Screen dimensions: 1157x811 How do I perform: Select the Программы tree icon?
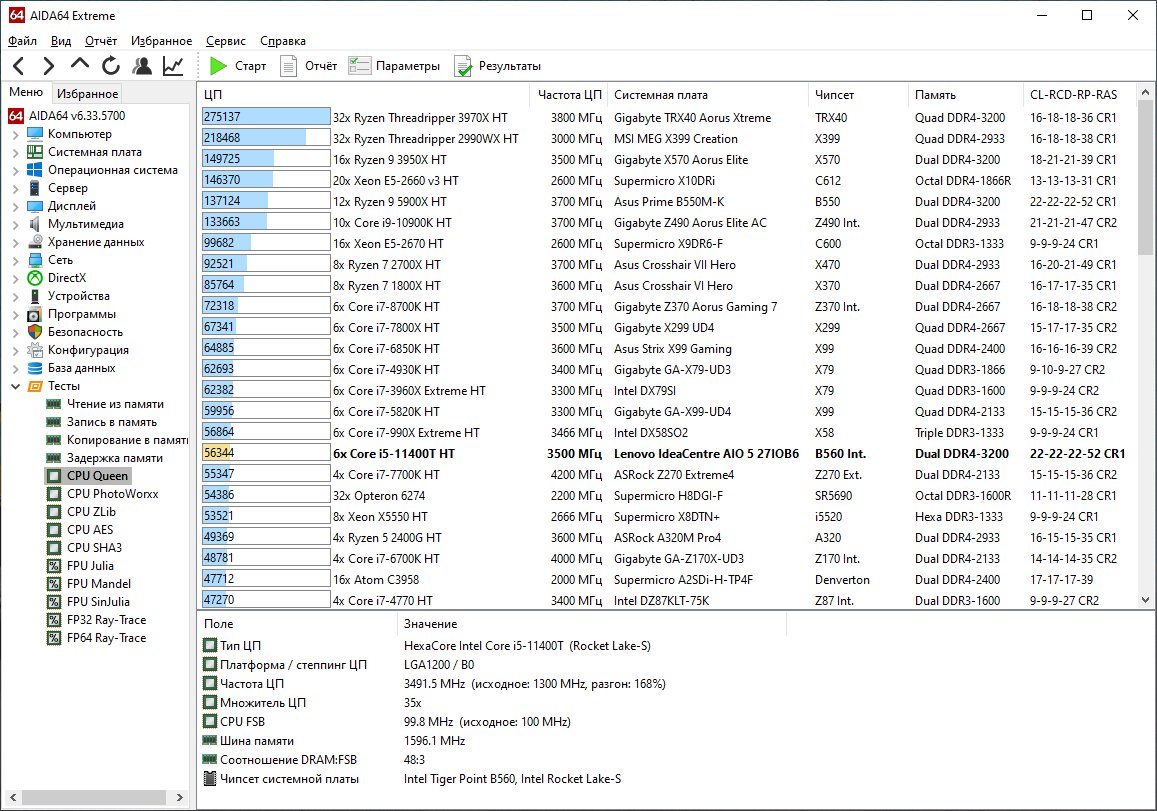[35, 314]
